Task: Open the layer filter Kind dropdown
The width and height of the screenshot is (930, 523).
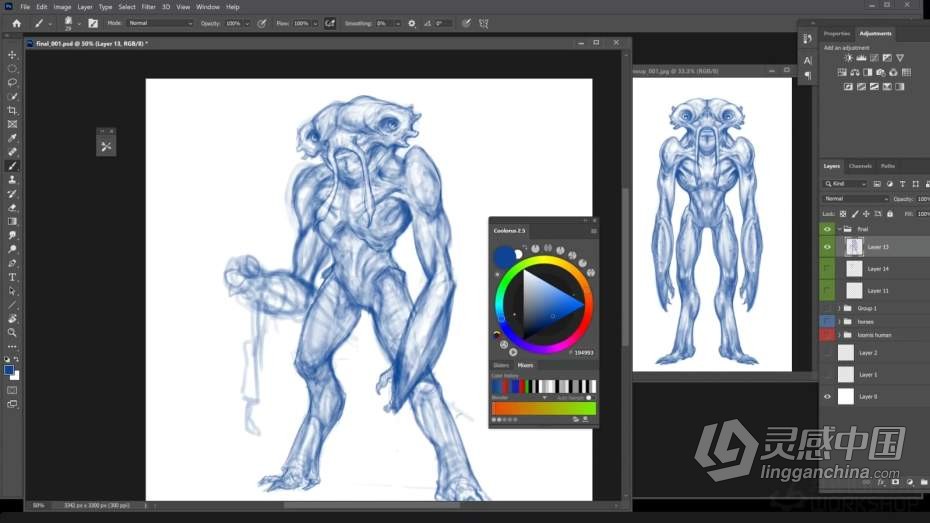Action: pyautogui.click(x=845, y=184)
